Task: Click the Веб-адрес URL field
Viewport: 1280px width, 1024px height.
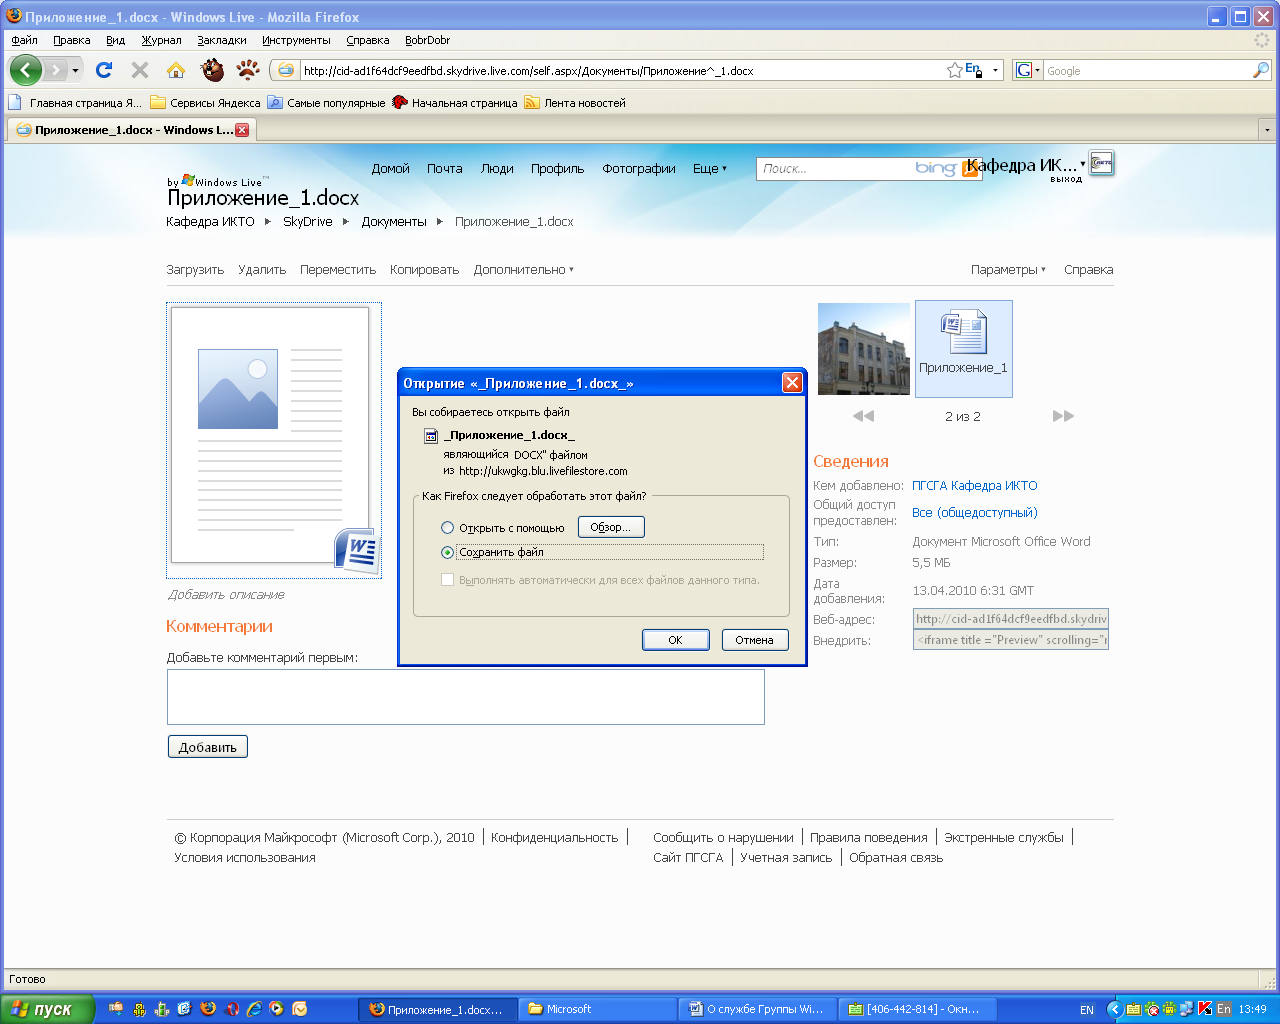Action: pyautogui.click(x=1011, y=619)
